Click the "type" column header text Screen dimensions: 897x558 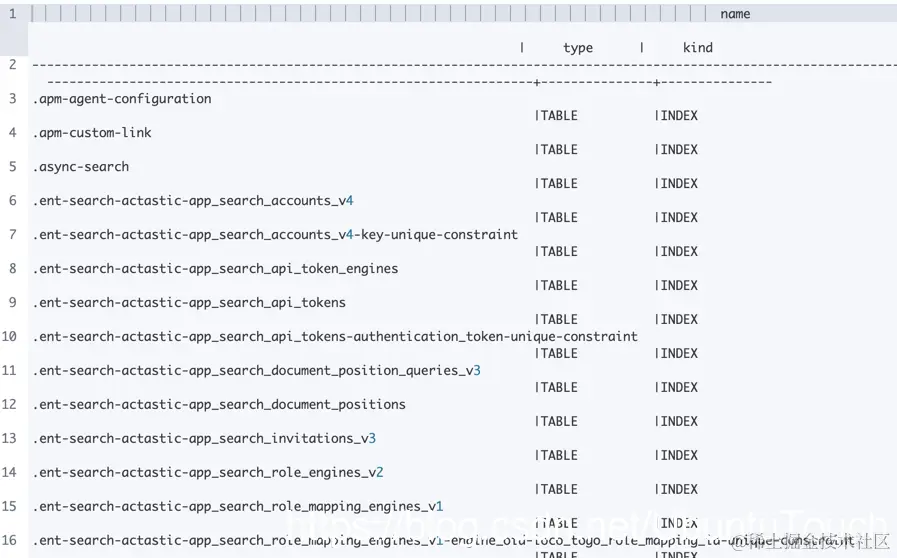click(x=578, y=48)
